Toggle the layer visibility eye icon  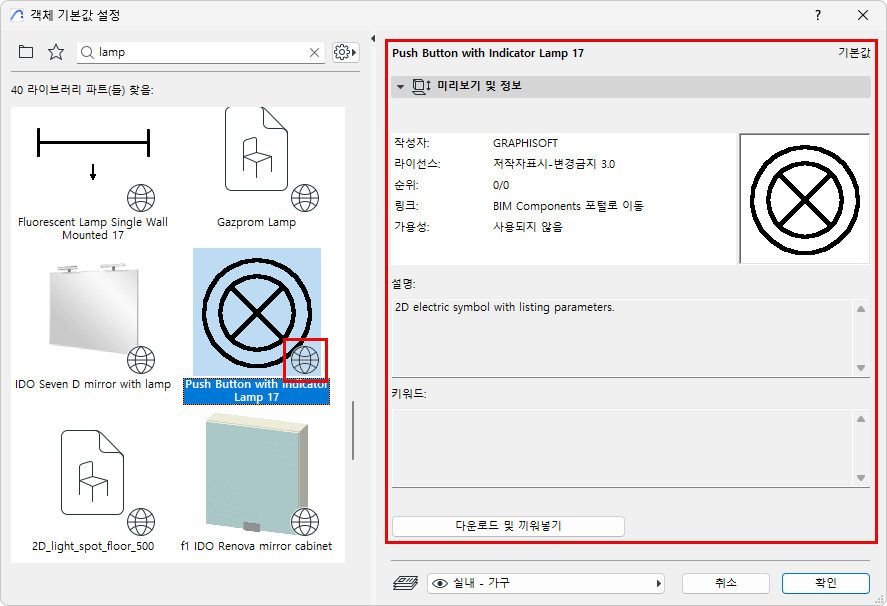pos(440,583)
